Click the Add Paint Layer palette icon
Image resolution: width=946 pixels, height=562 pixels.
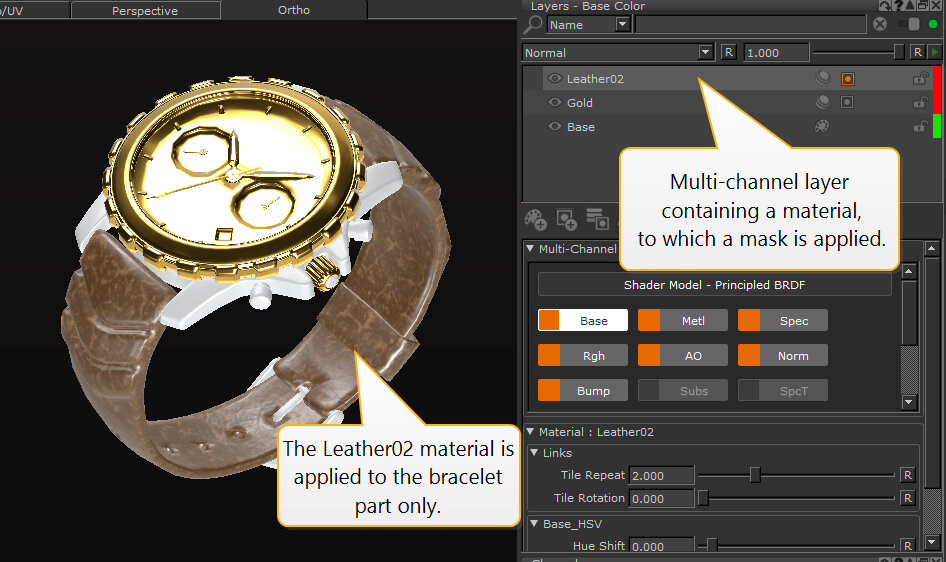536,219
